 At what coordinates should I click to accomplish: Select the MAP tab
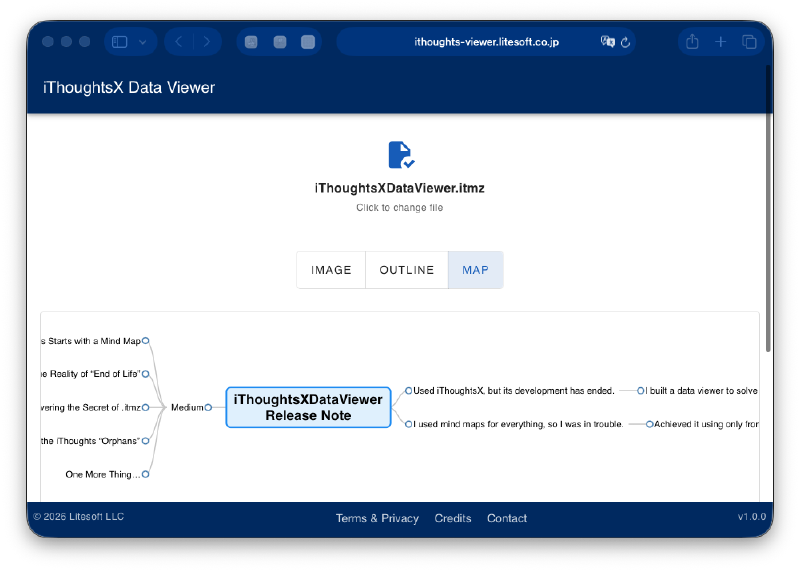pos(476,270)
